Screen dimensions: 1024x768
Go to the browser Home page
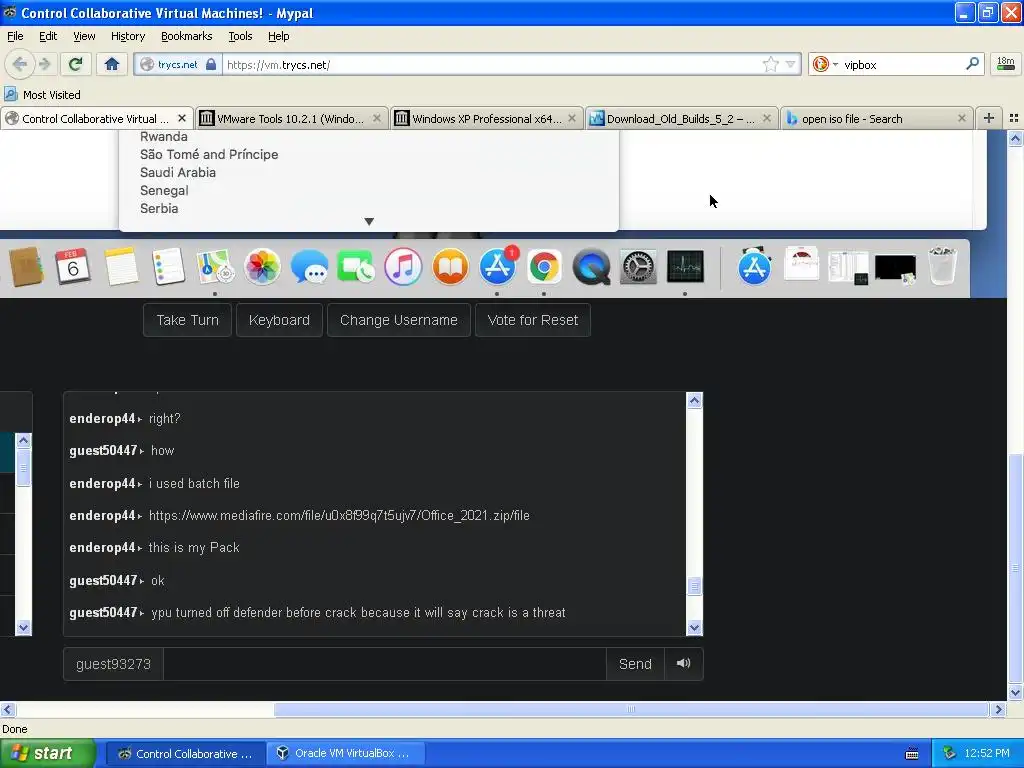pos(112,64)
